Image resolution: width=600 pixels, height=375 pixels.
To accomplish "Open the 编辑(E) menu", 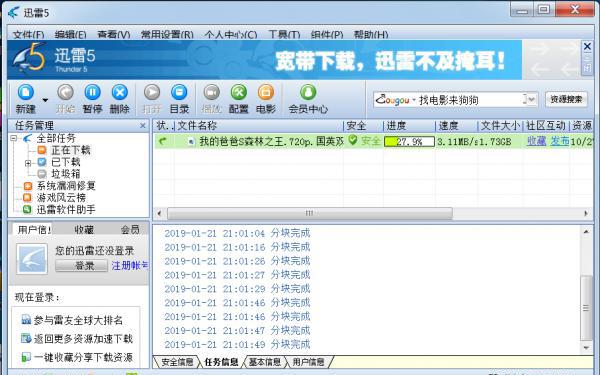I will coord(70,35).
